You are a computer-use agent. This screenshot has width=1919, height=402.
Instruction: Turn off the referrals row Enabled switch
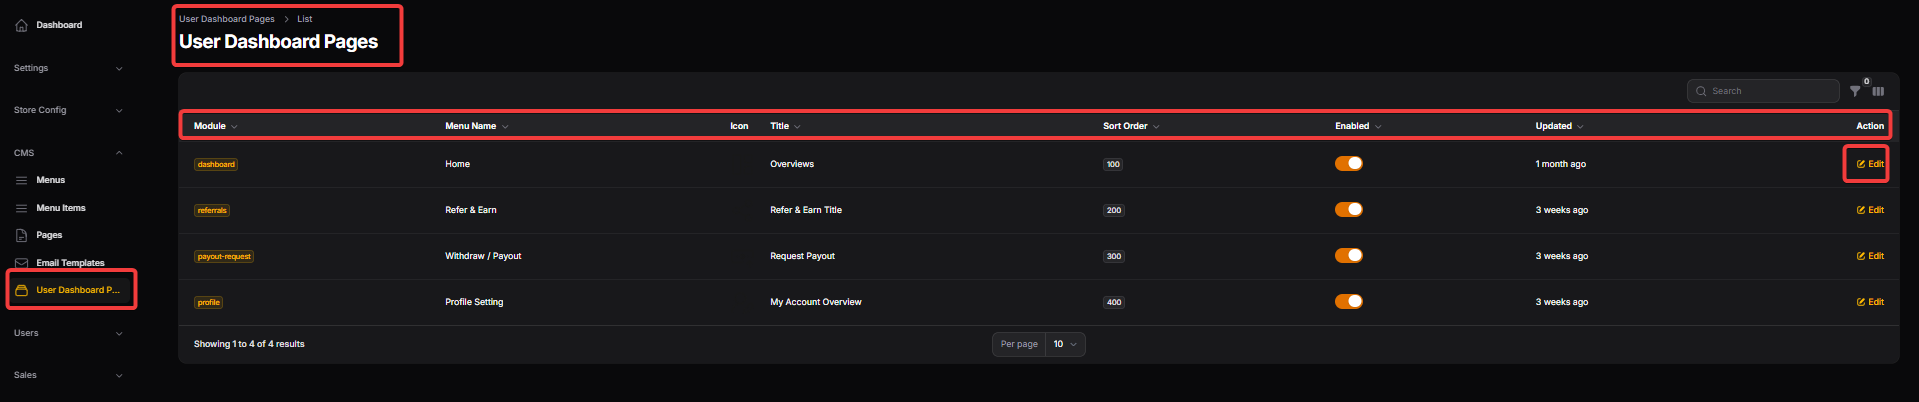(1348, 210)
